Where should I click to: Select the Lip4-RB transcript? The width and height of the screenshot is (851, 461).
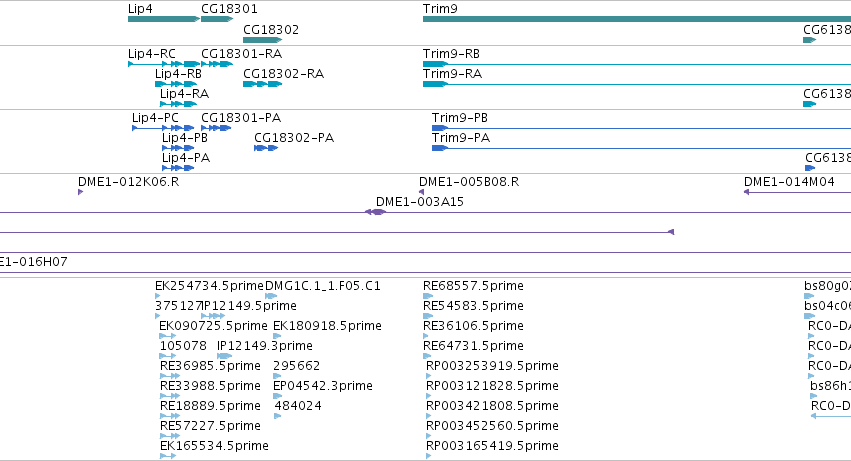[x=176, y=84]
